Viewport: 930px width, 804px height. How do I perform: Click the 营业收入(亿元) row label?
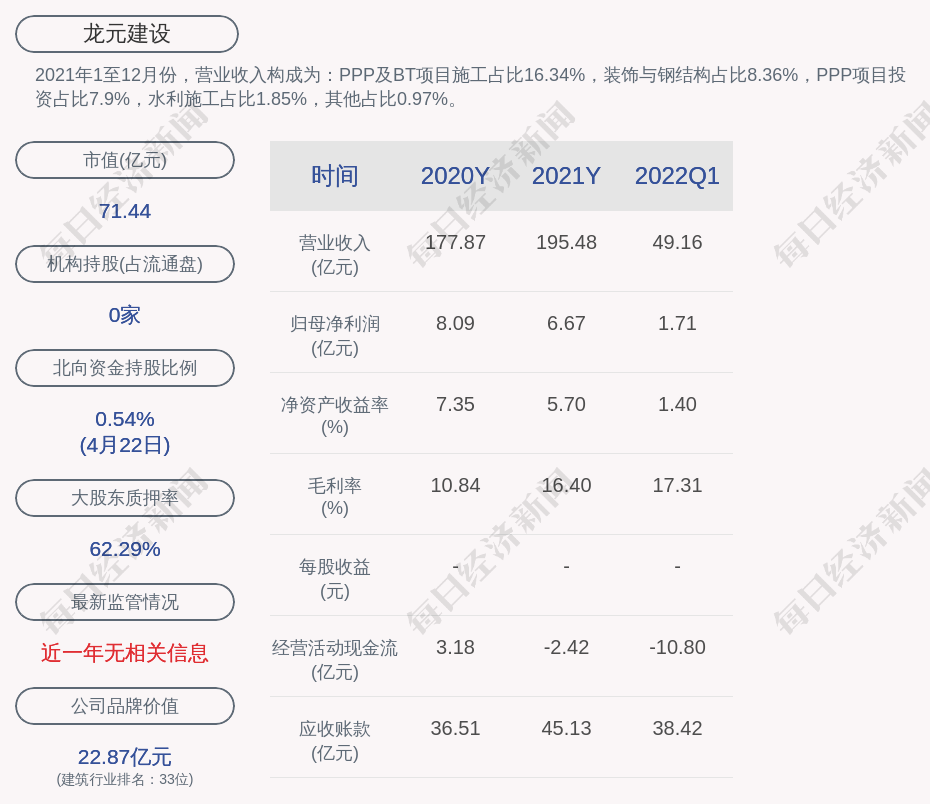335,255
